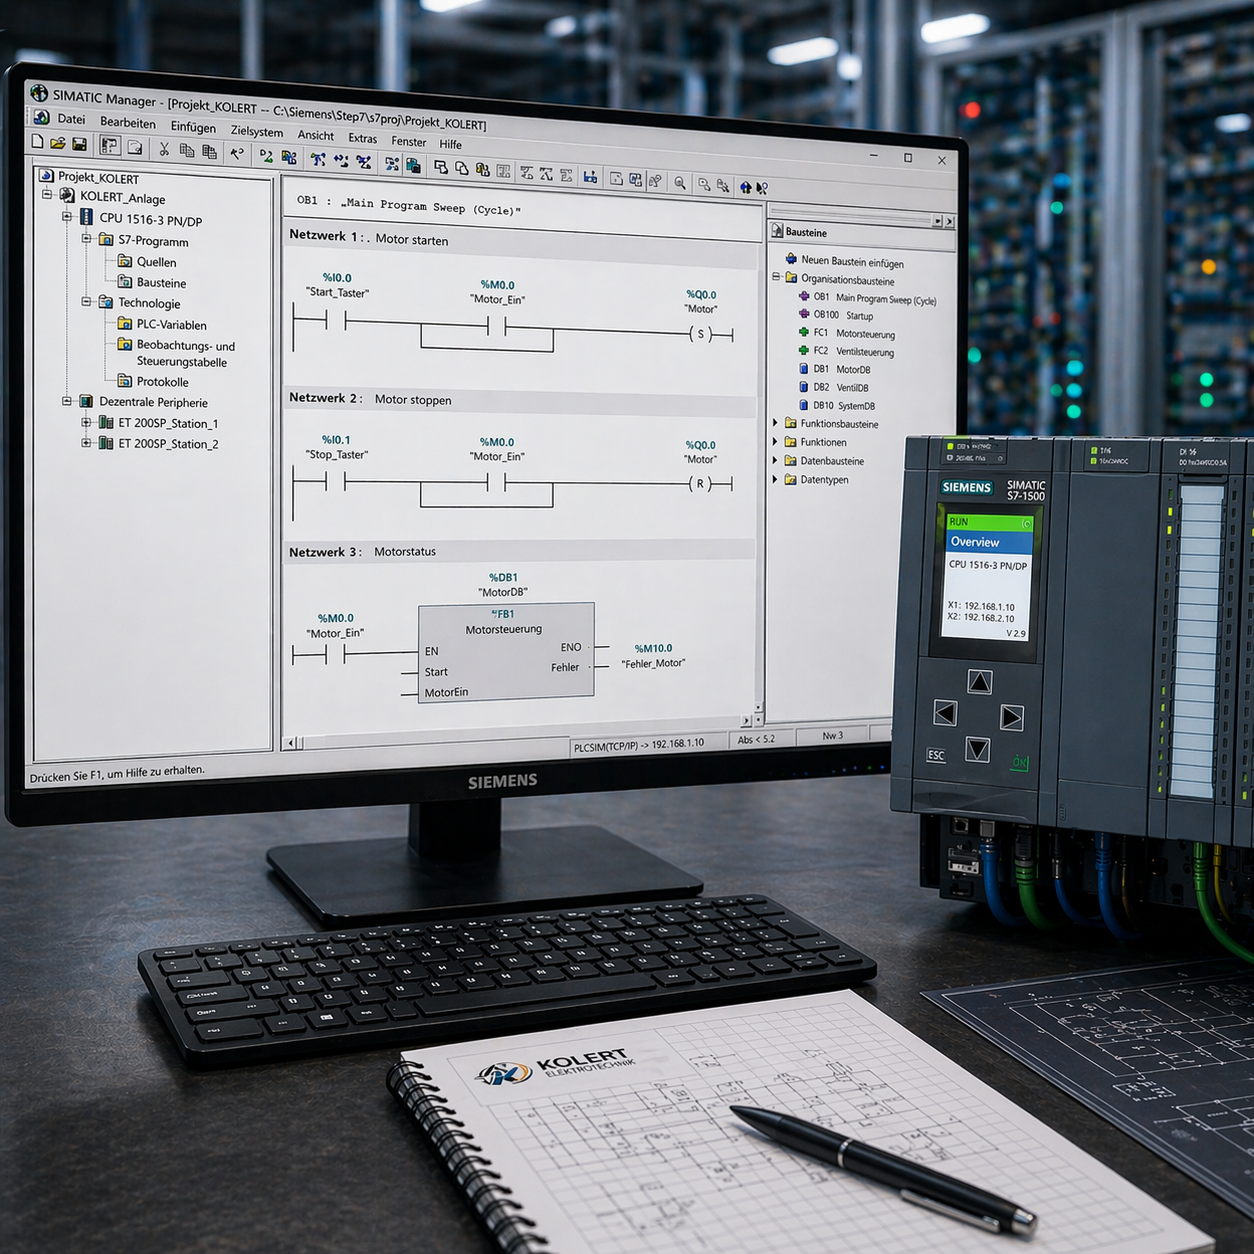
Task: Collapse the S7-Programm folder
Action: pyautogui.click(x=86, y=238)
